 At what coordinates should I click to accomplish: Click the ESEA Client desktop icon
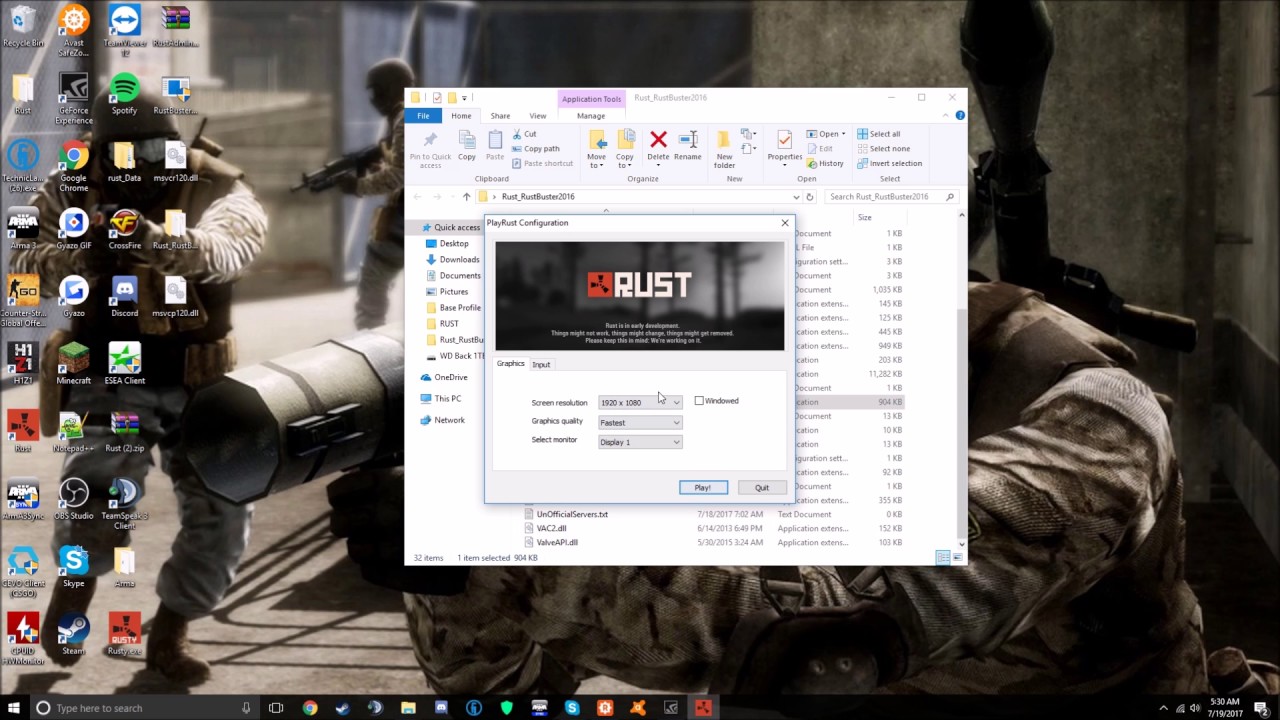[124, 364]
